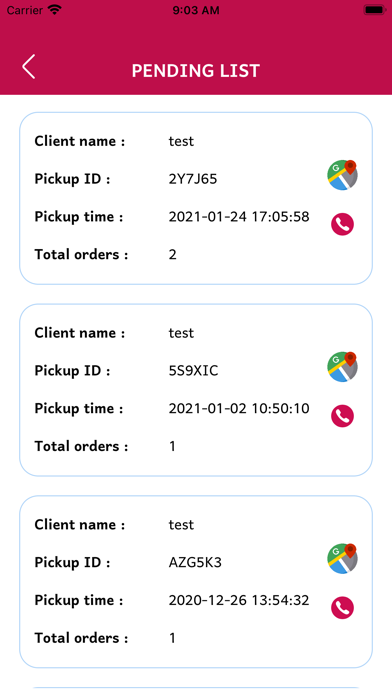This screenshot has height=696, width=392.
Task: Call client for pickup 5S9XIC
Action: (342, 416)
